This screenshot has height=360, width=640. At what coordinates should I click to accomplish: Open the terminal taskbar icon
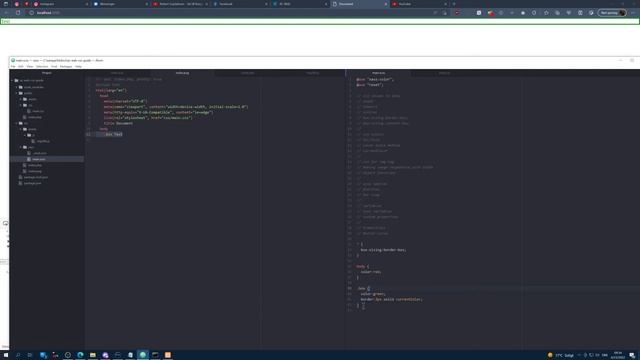[155, 355]
